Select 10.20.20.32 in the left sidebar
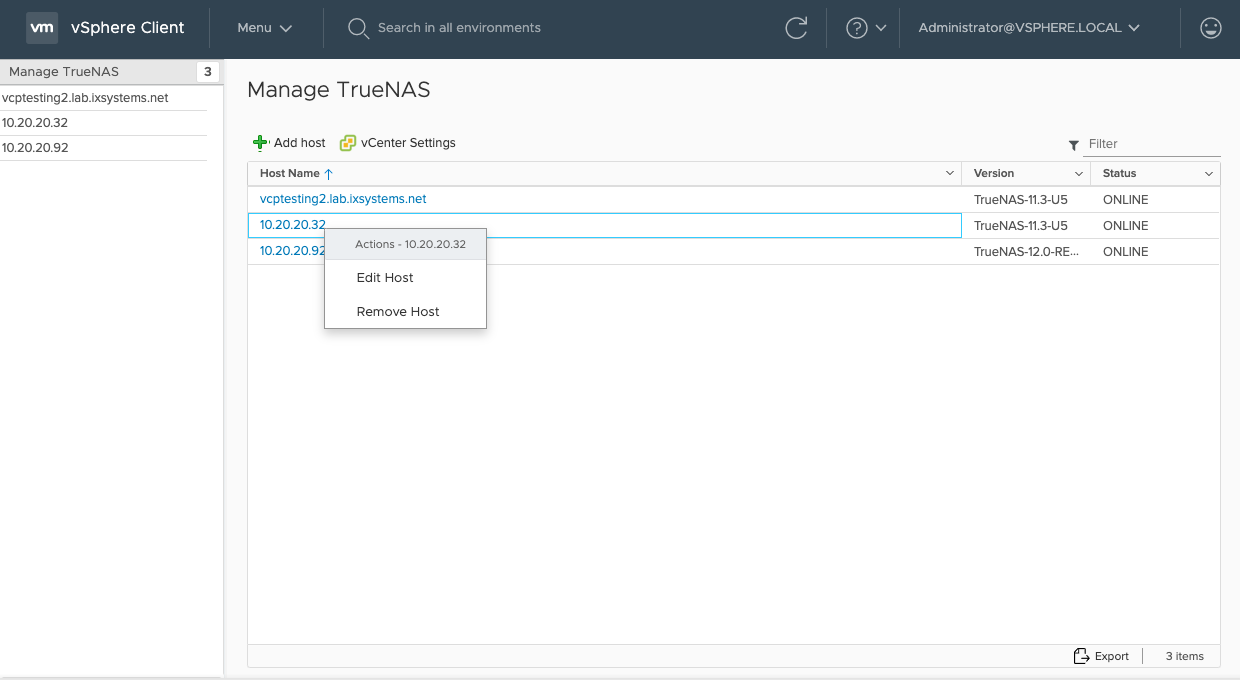1240x680 pixels. pyautogui.click(x=35, y=123)
